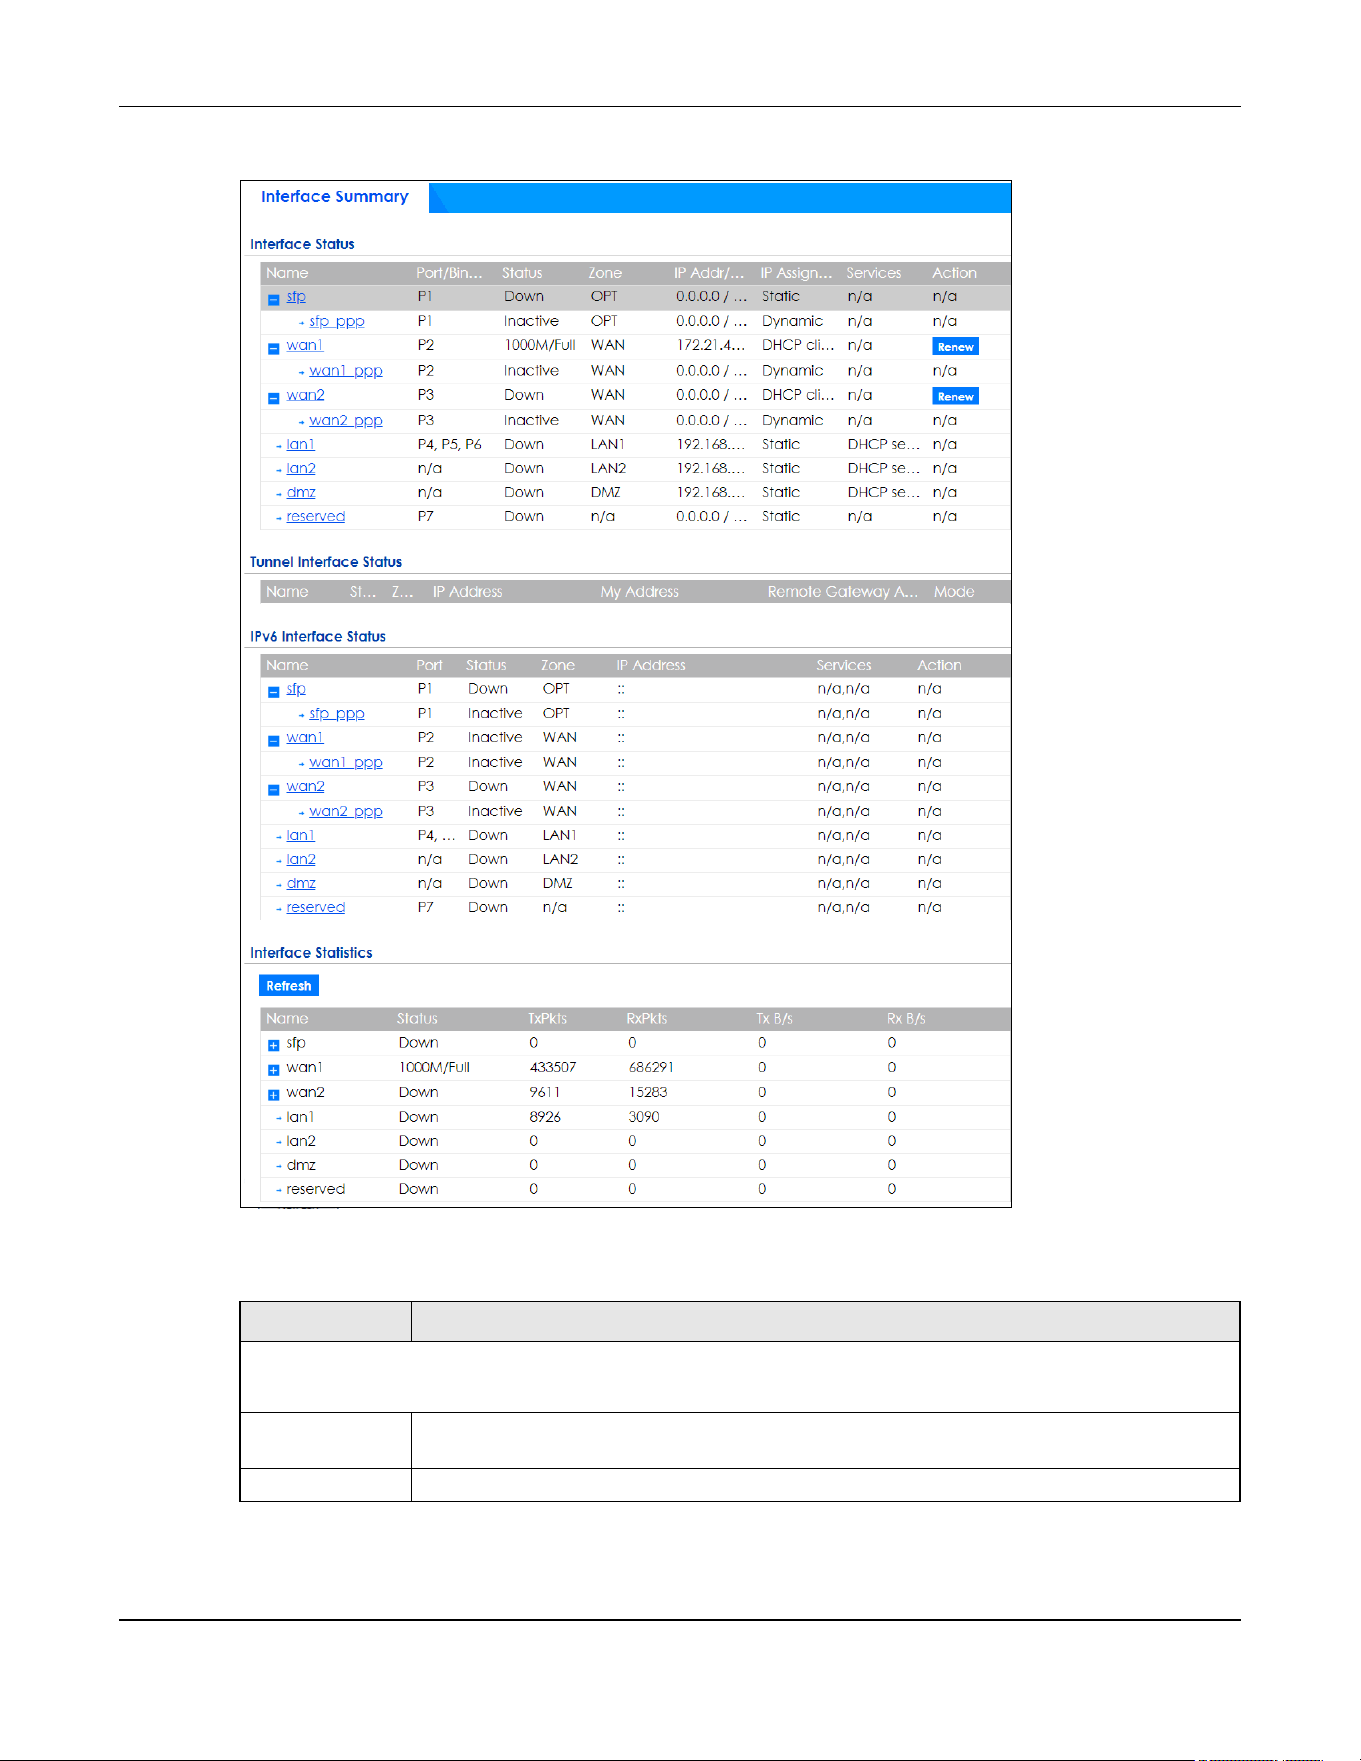This screenshot has height=1761, width=1361.
Task: Click the 686291 RxPkts value for wan1
Action: click(651, 1067)
